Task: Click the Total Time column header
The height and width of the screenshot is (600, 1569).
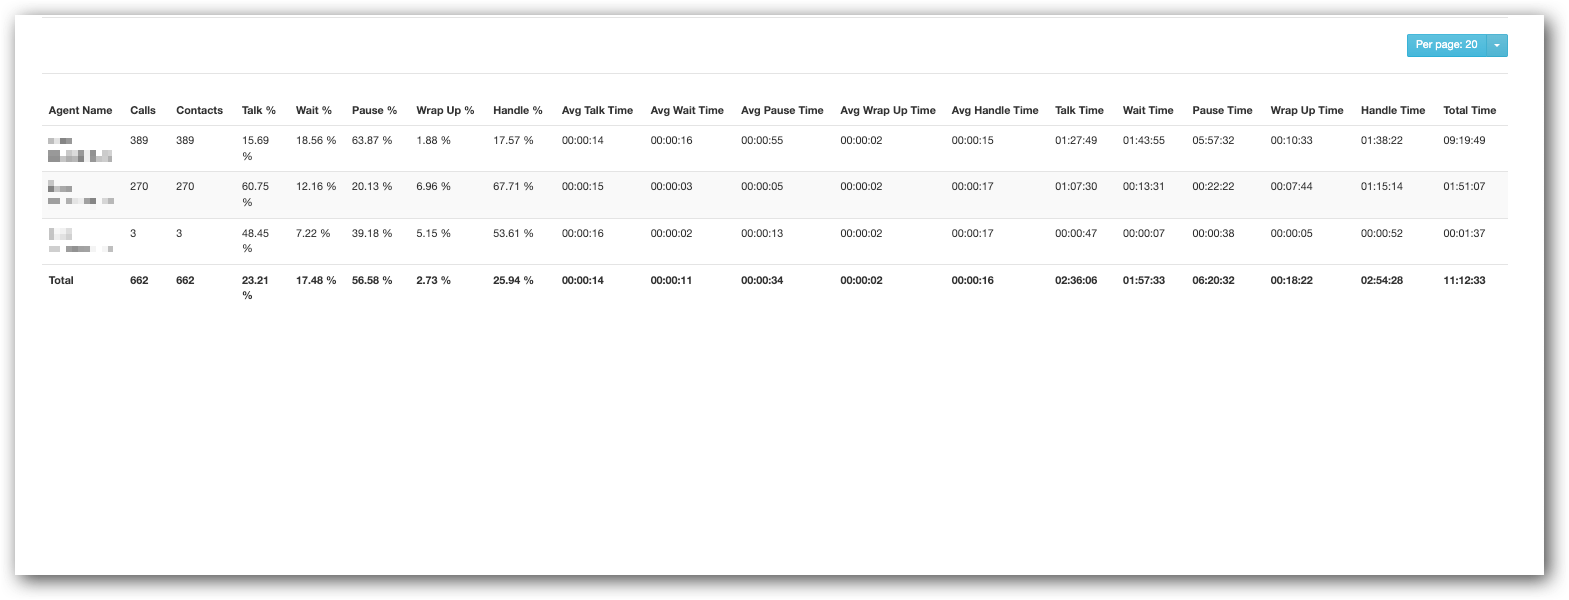Action: tap(1470, 111)
